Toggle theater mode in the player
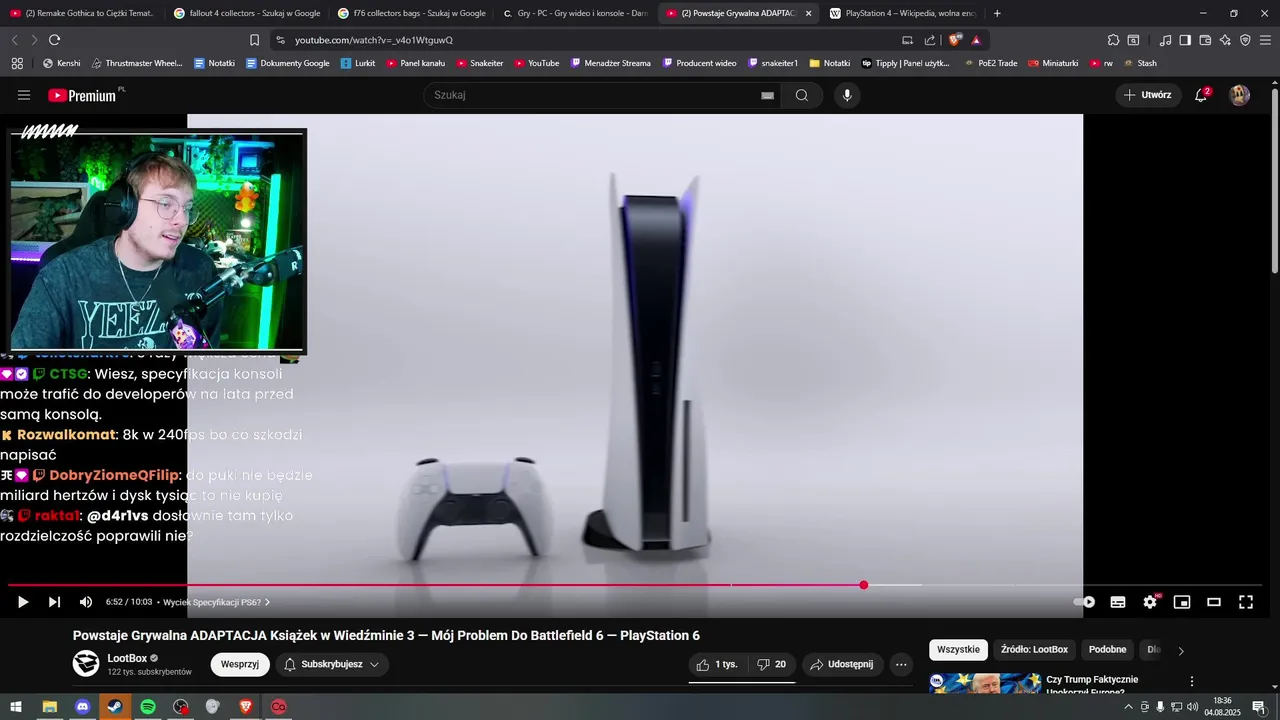Viewport: 1280px width, 720px height. [1214, 602]
